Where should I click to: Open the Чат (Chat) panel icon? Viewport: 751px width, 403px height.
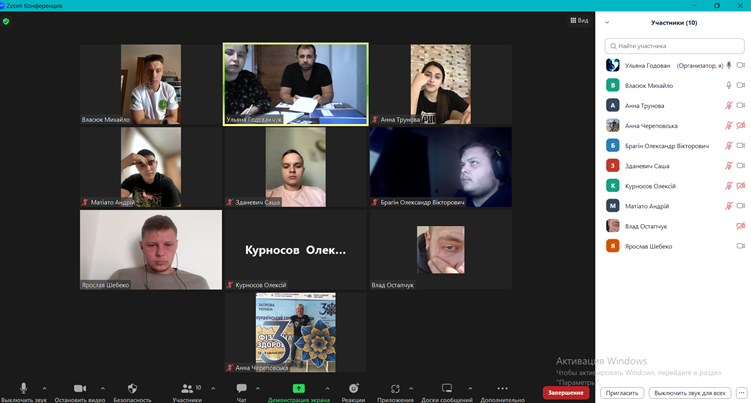241,388
